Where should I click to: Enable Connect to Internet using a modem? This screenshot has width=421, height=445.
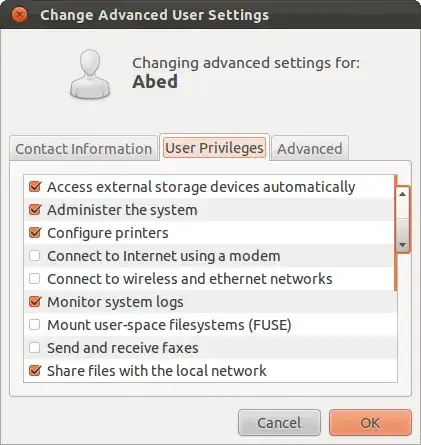[x=35, y=256]
